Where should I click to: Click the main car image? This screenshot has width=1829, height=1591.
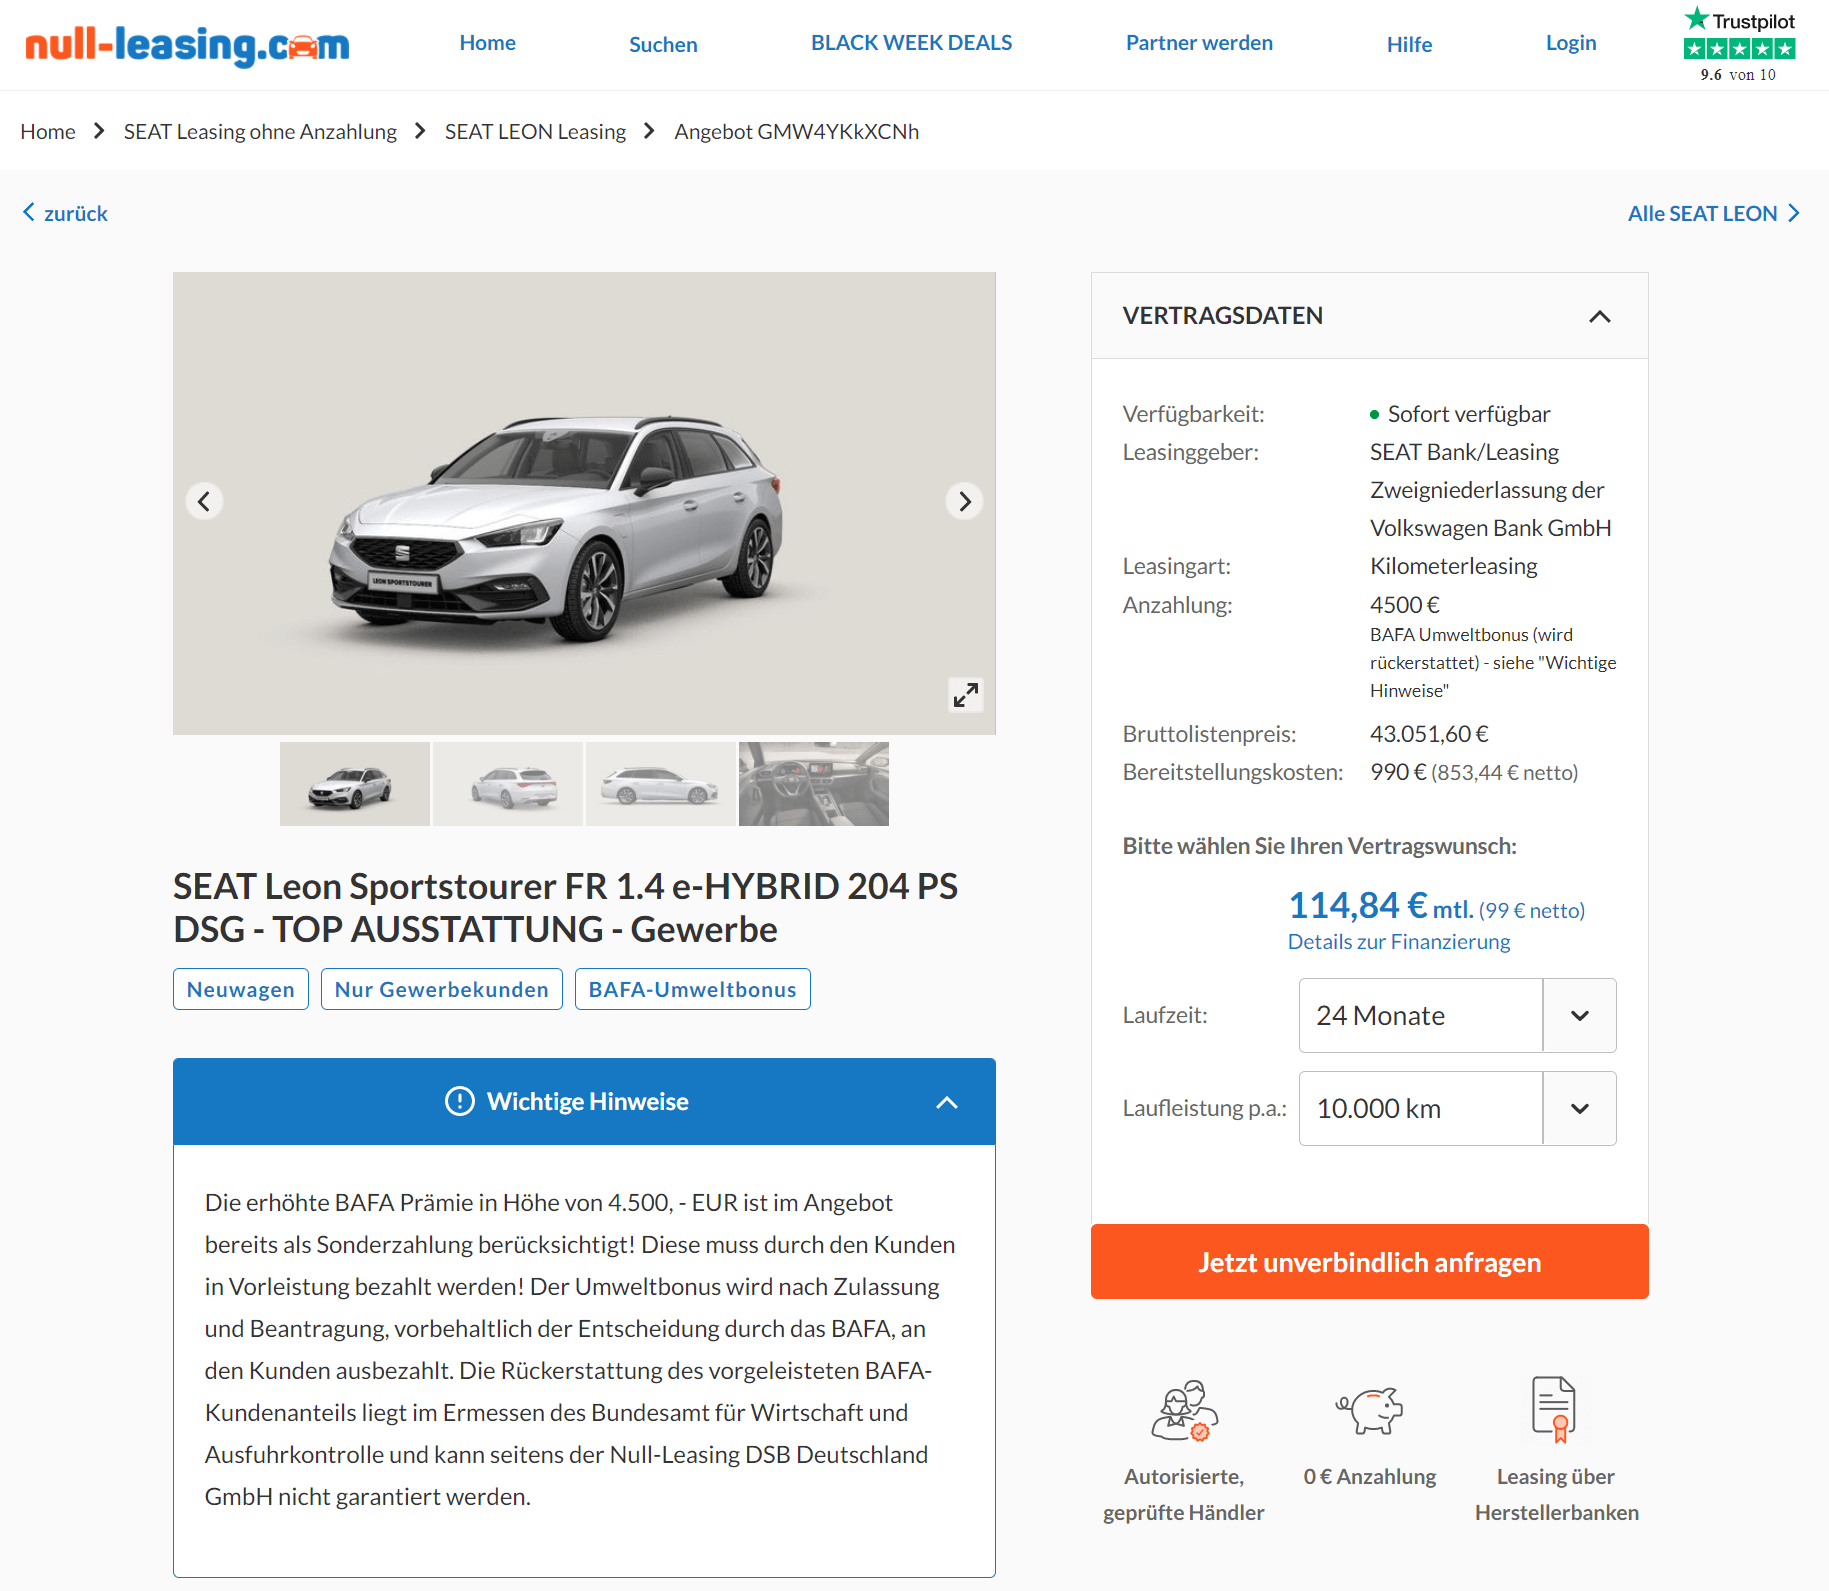tap(584, 503)
